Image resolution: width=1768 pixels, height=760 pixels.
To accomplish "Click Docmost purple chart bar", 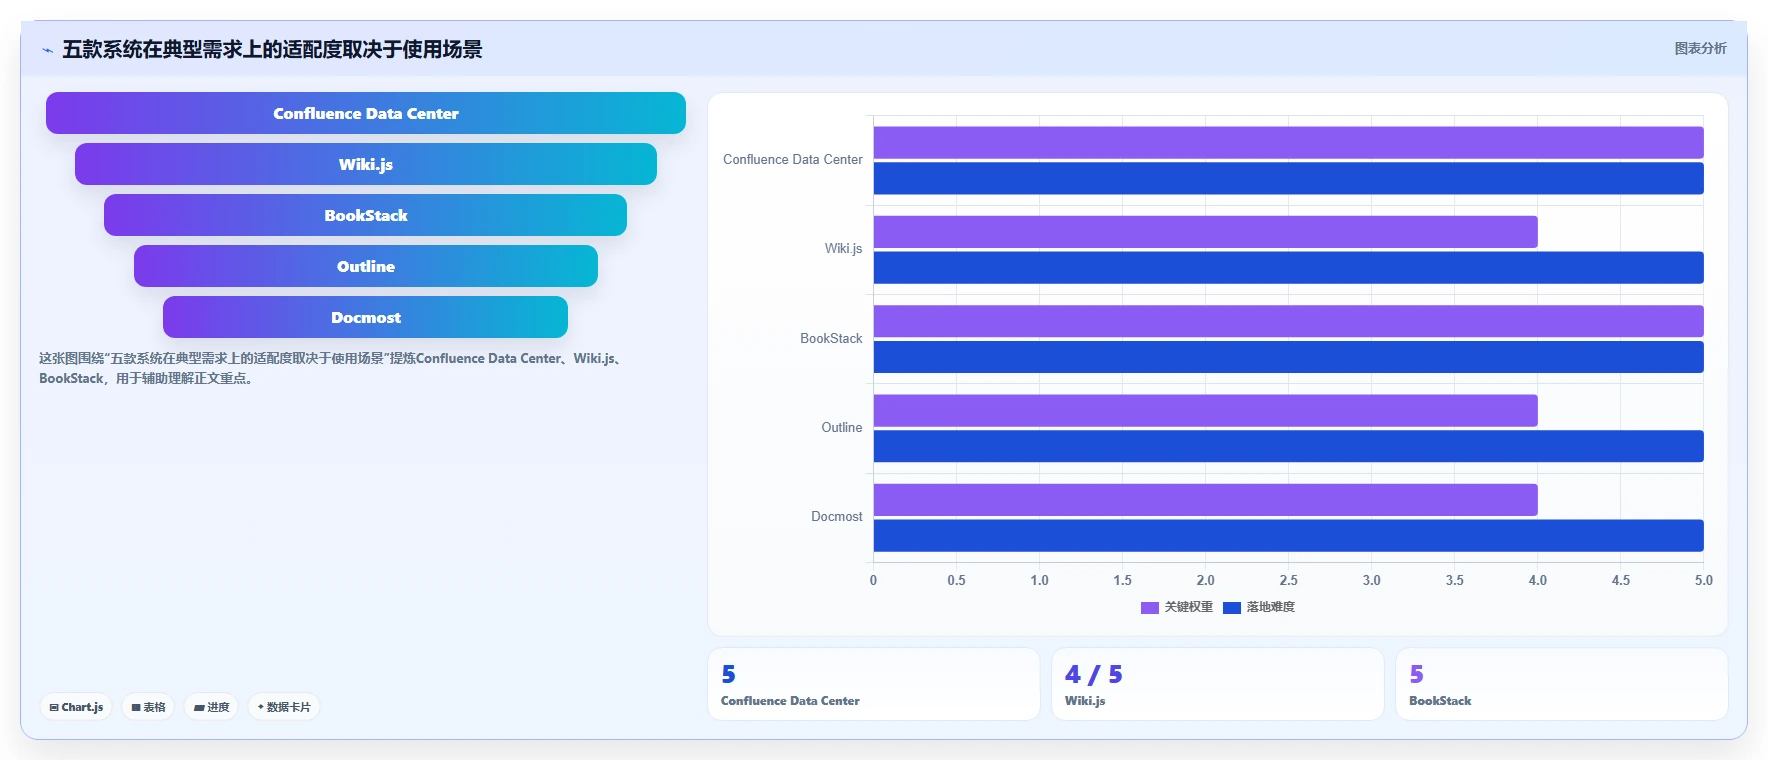I will click(1205, 500).
